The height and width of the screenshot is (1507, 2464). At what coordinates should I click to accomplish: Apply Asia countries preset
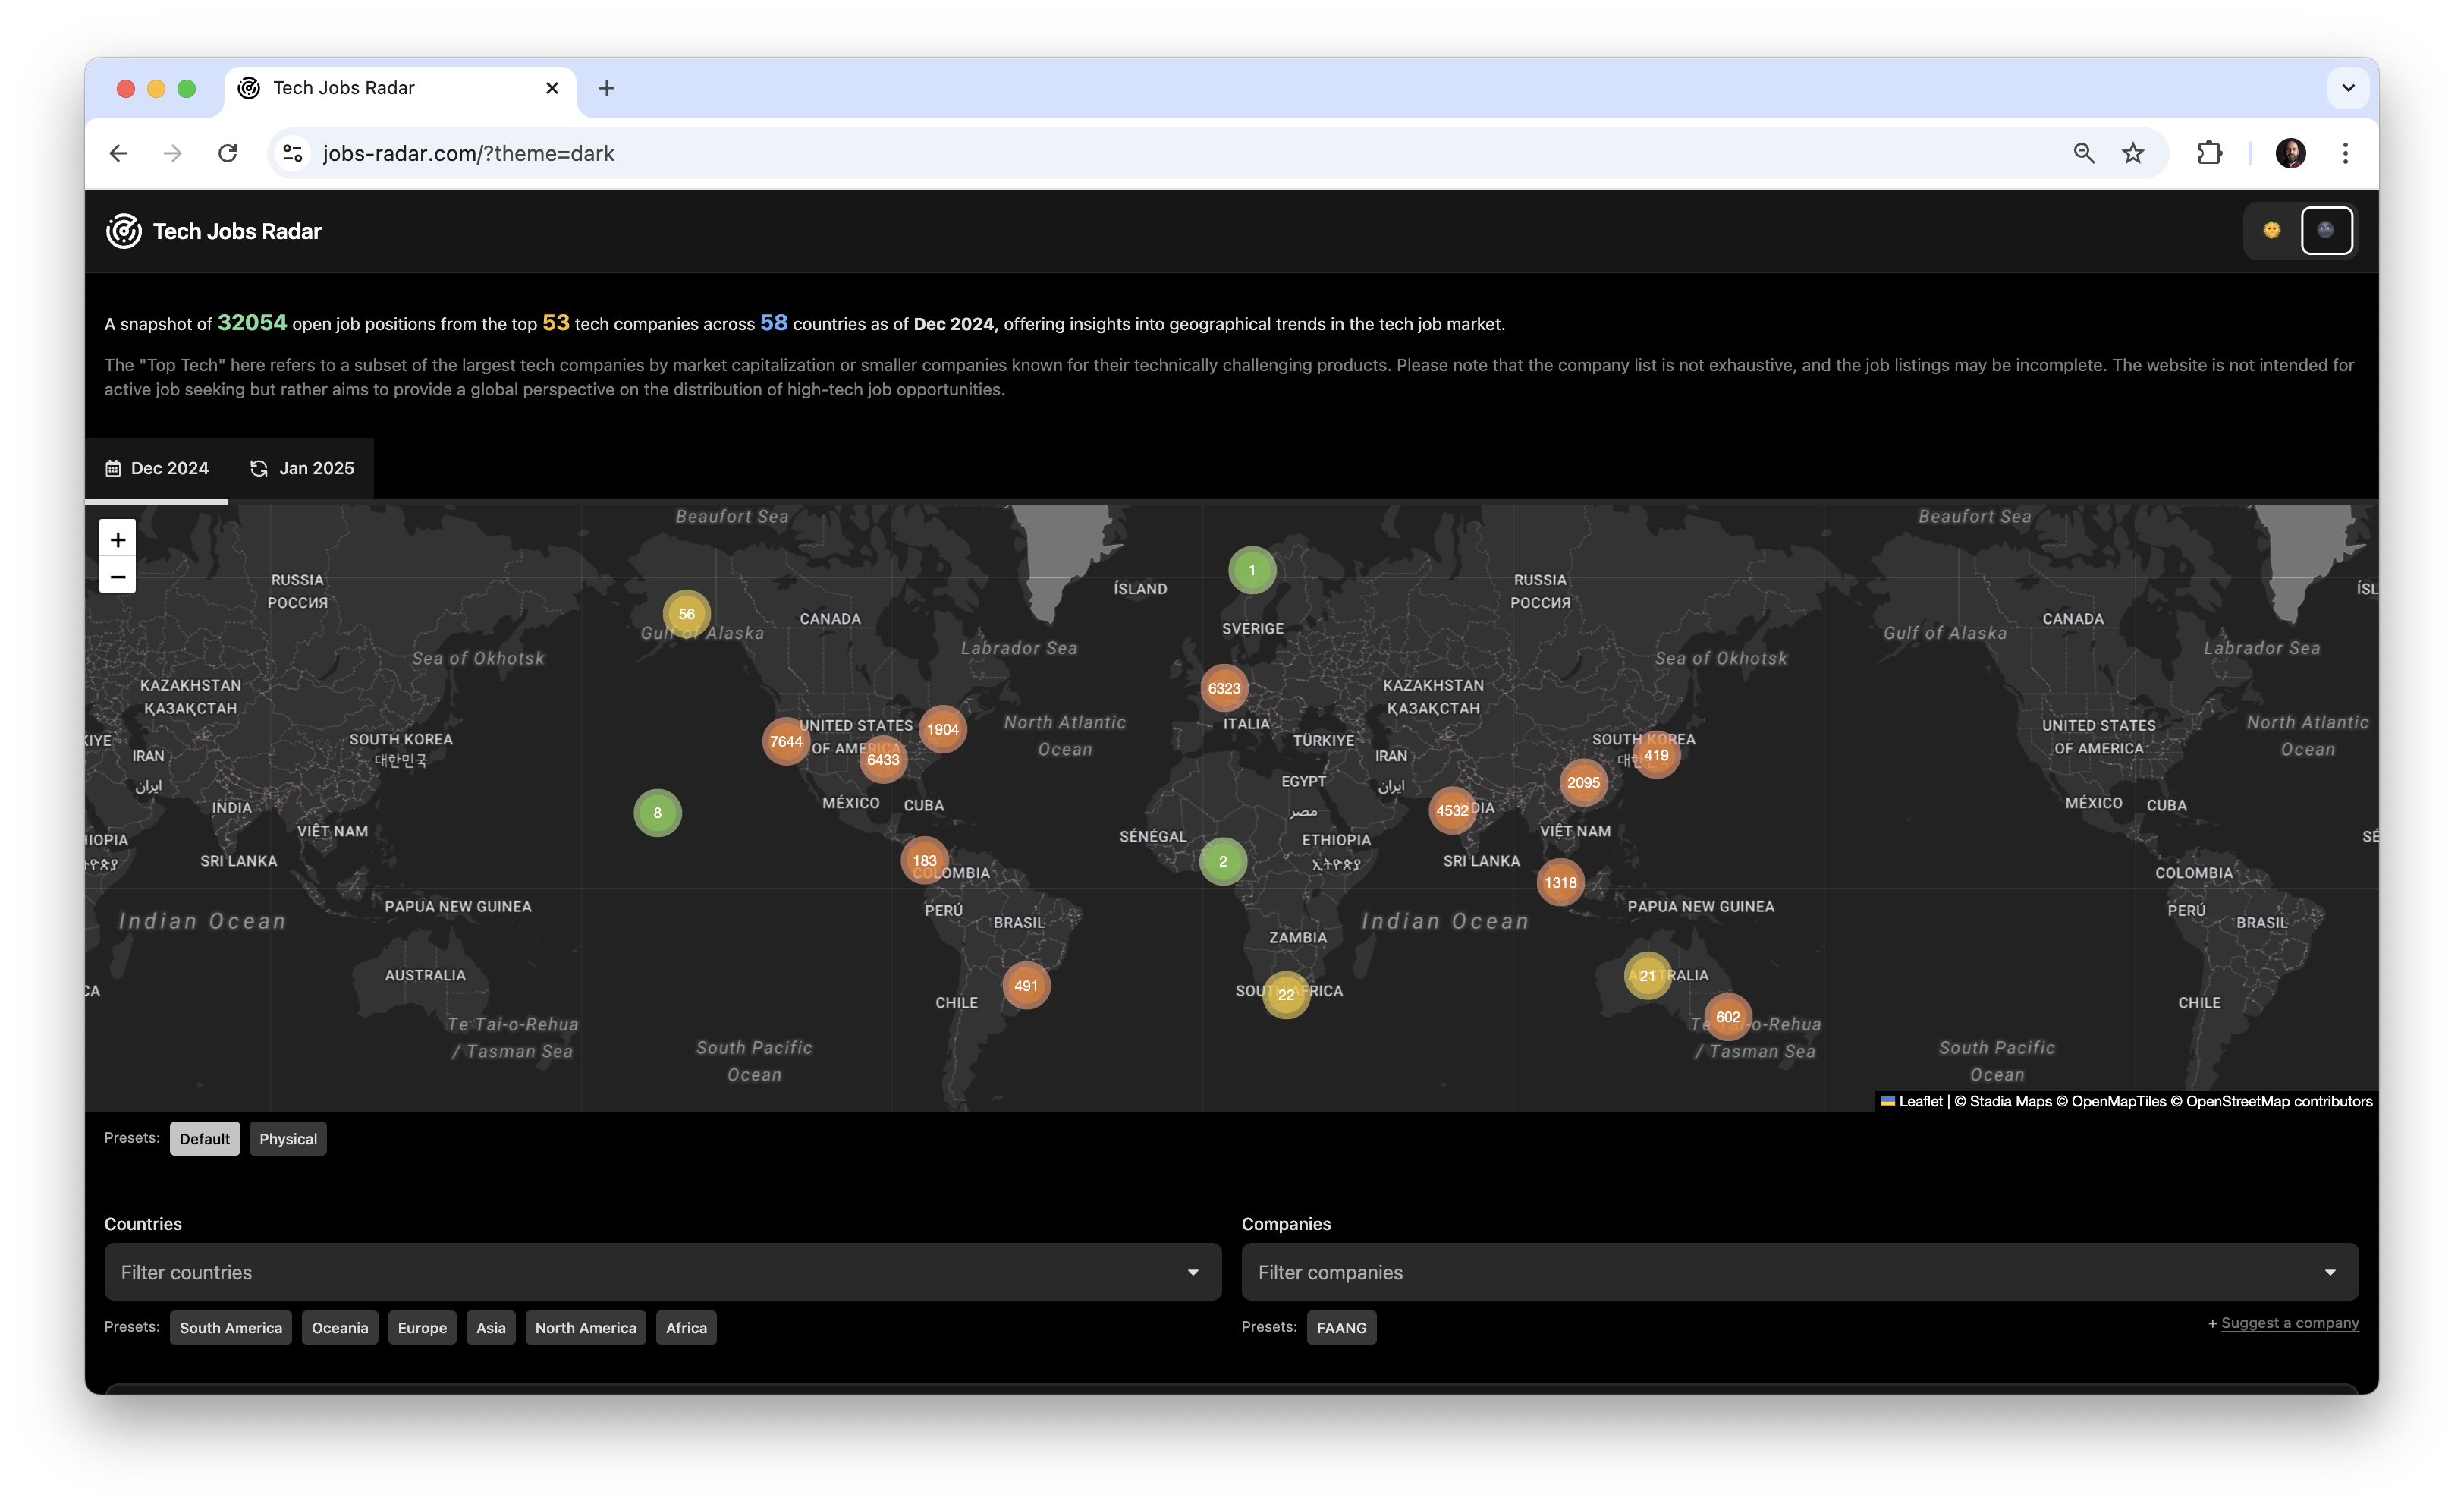(491, 1327)
